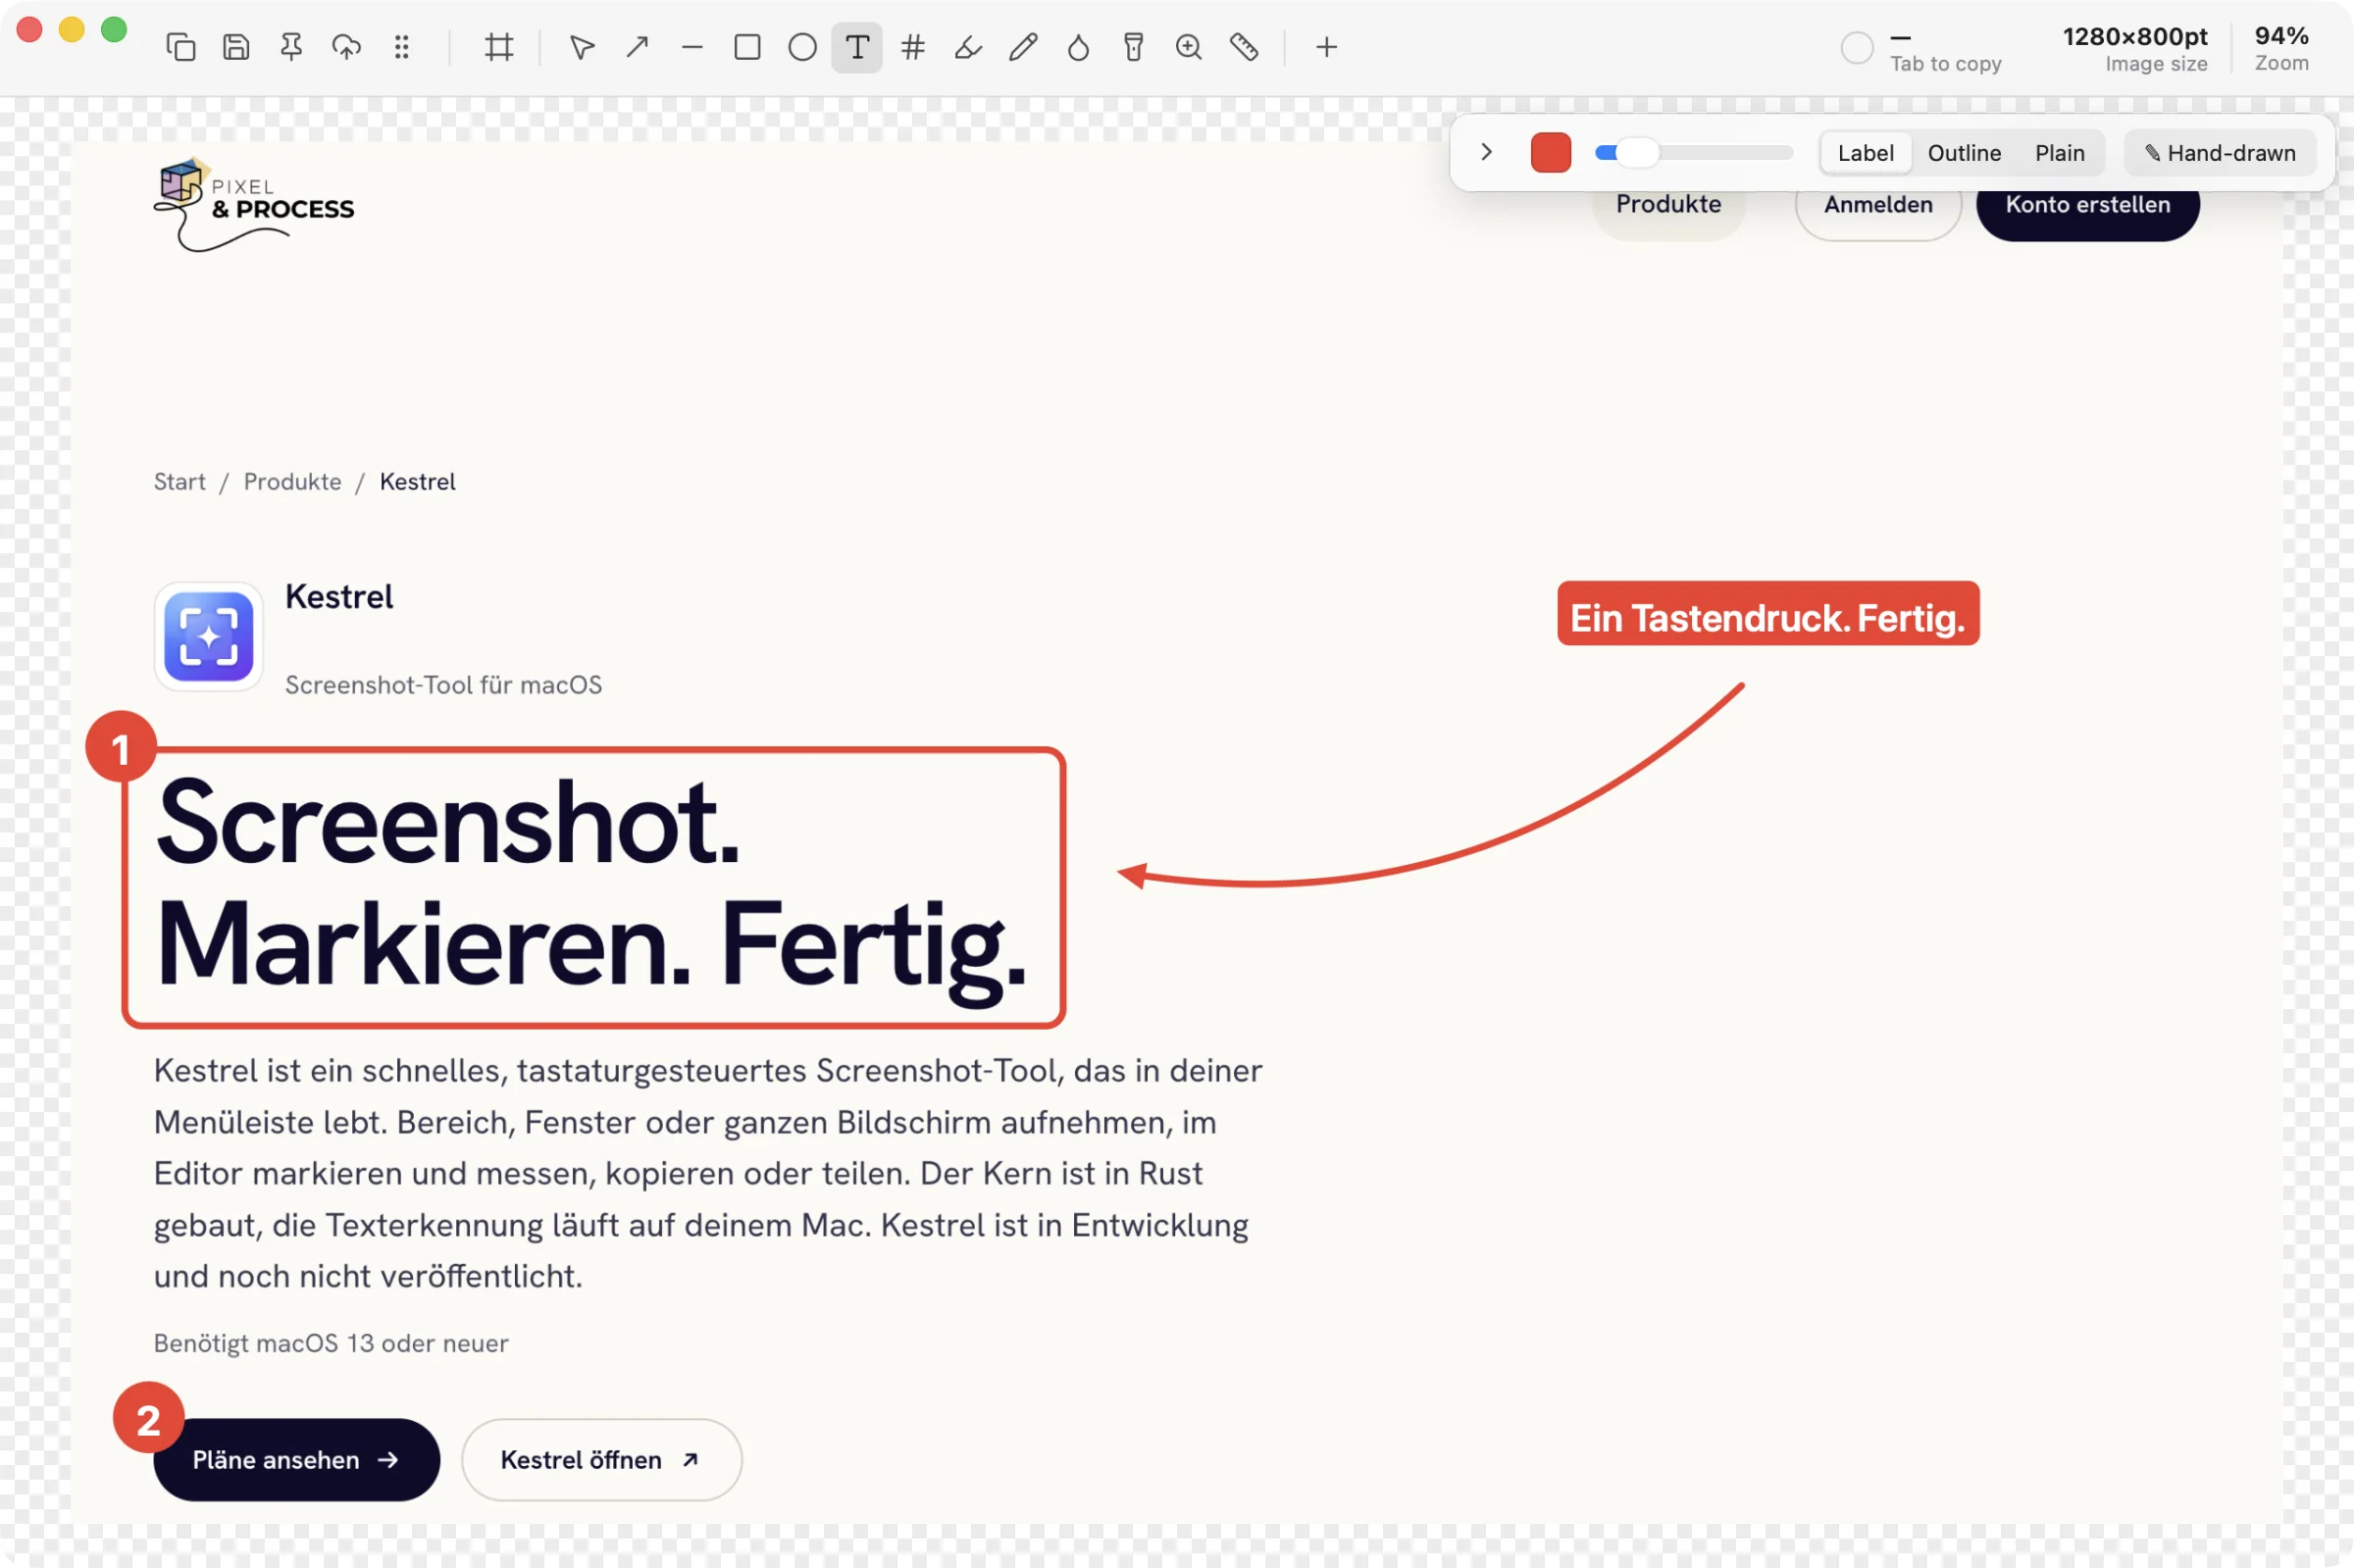2354x1568 pixels.
Task: Toggle the Hand-drawn font option
Action: (2219, 153)
